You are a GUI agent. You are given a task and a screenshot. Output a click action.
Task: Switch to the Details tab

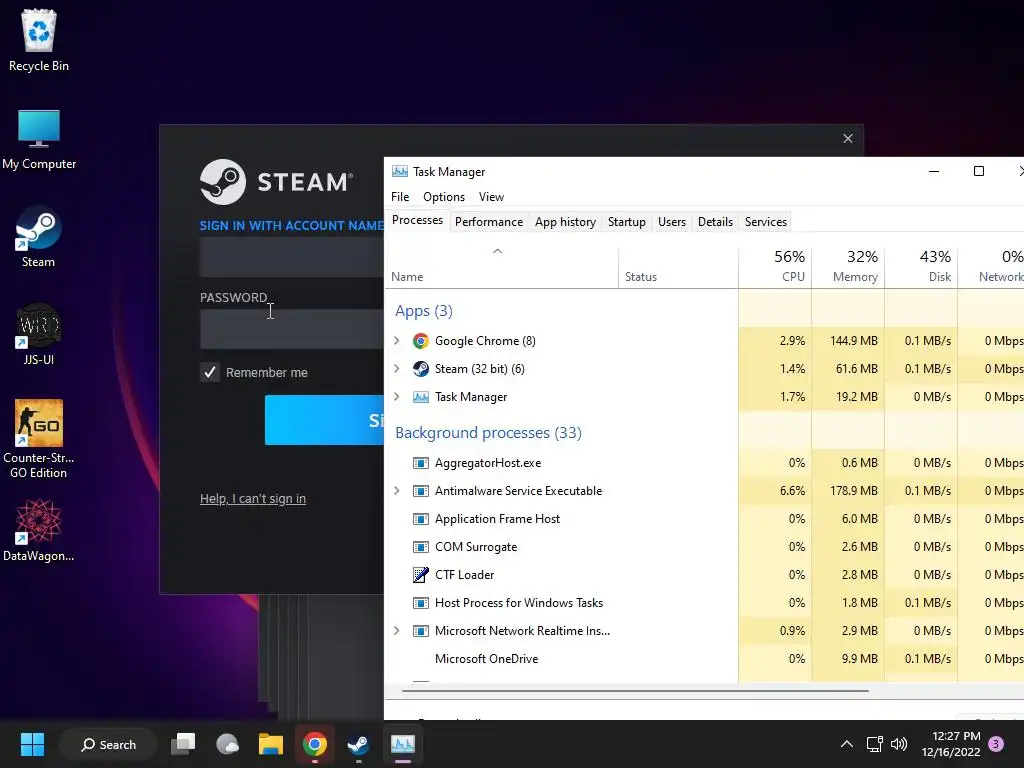coord(715,222)
